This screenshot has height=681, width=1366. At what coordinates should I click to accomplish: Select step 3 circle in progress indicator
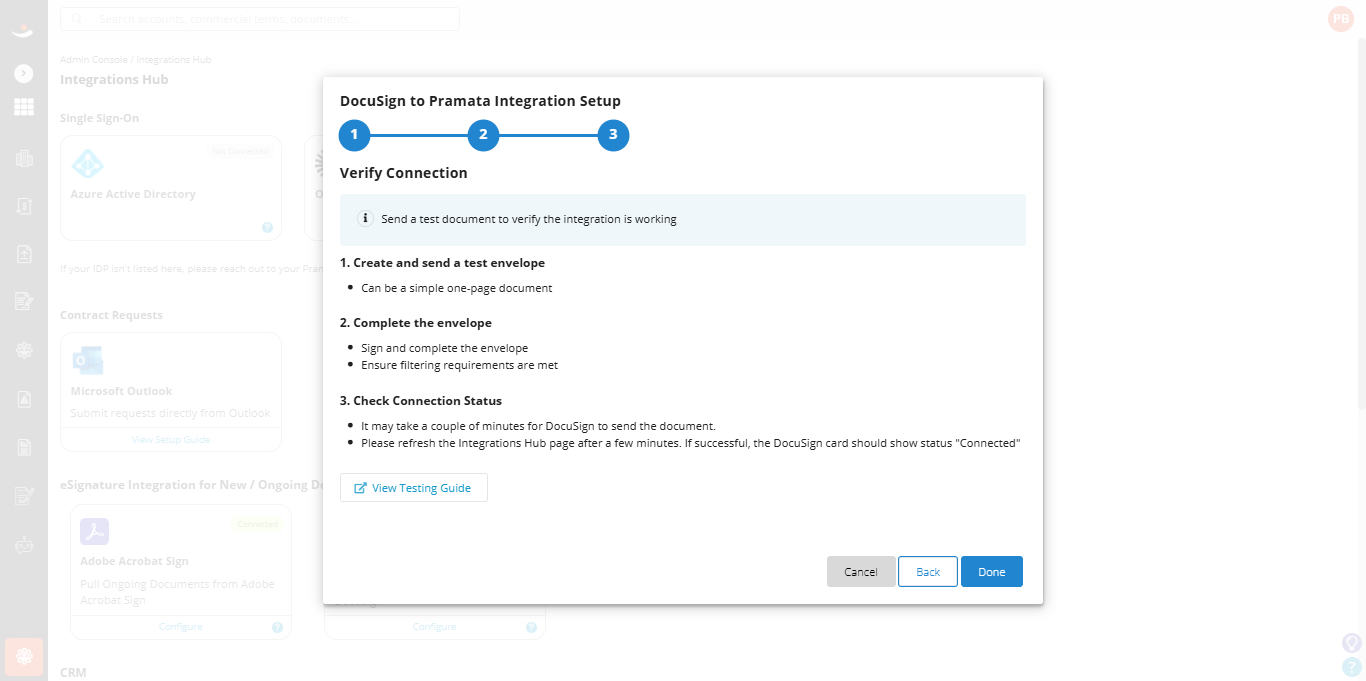click(x=613, y=135)
